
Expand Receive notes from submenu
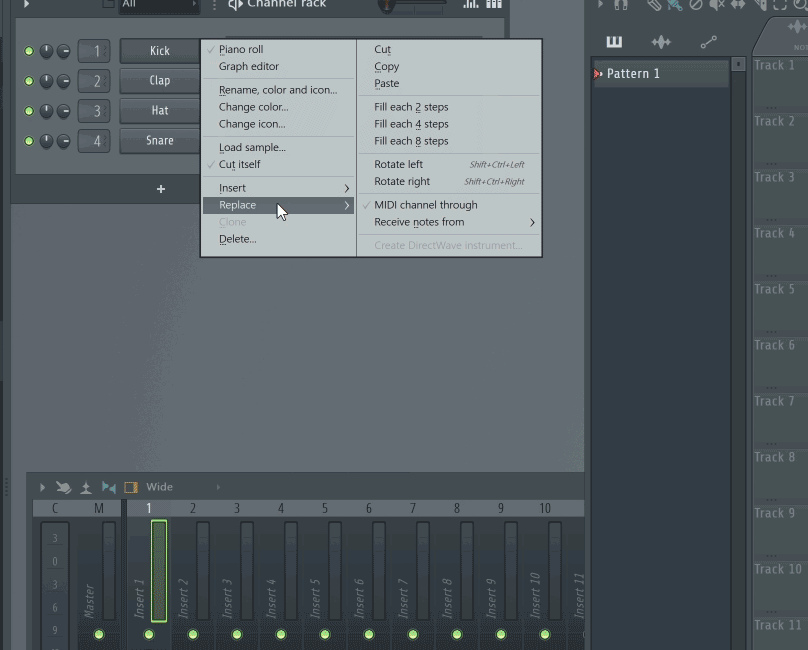[449, 222]
